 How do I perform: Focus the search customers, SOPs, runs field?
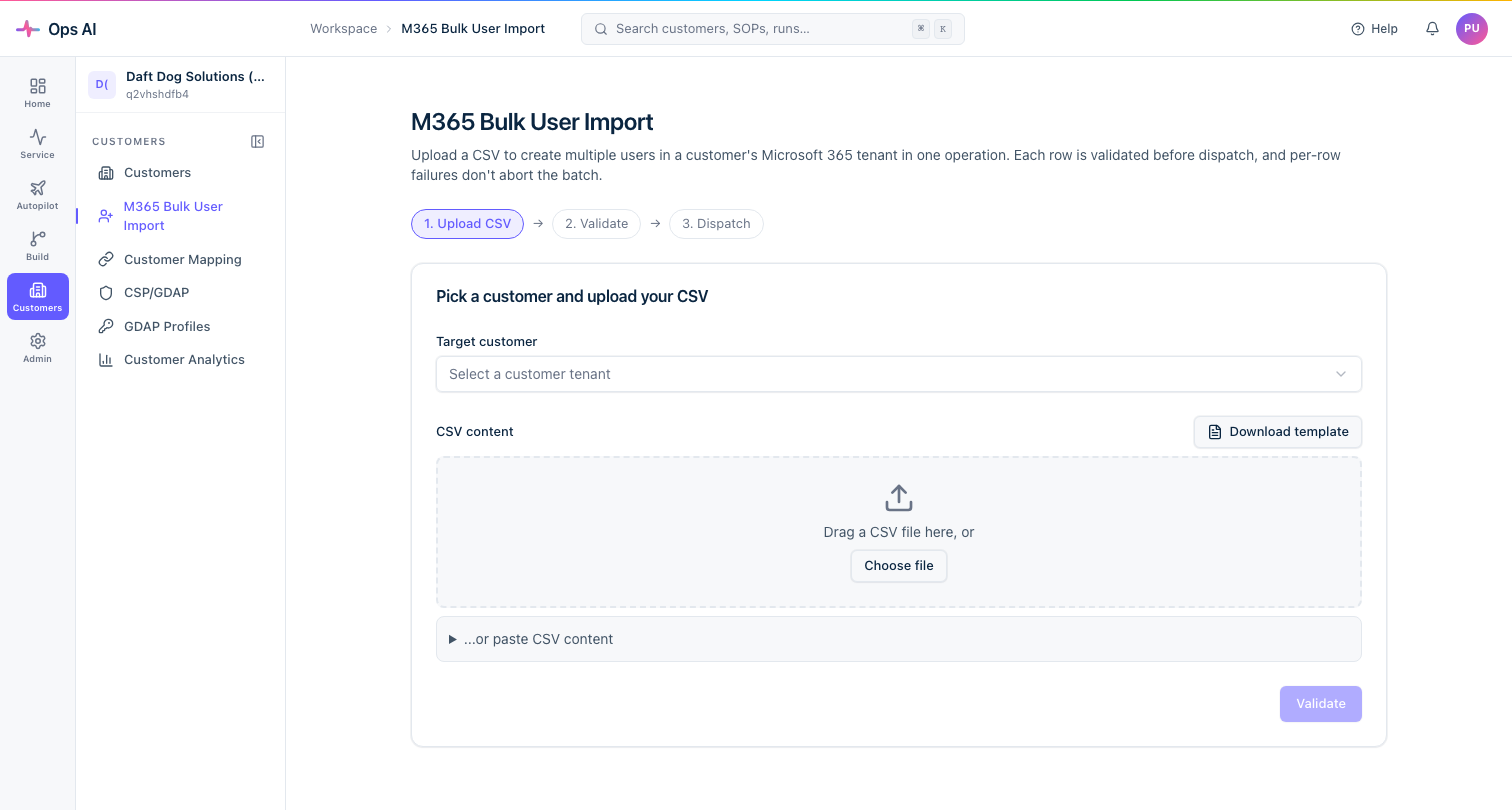click(773, 29)
